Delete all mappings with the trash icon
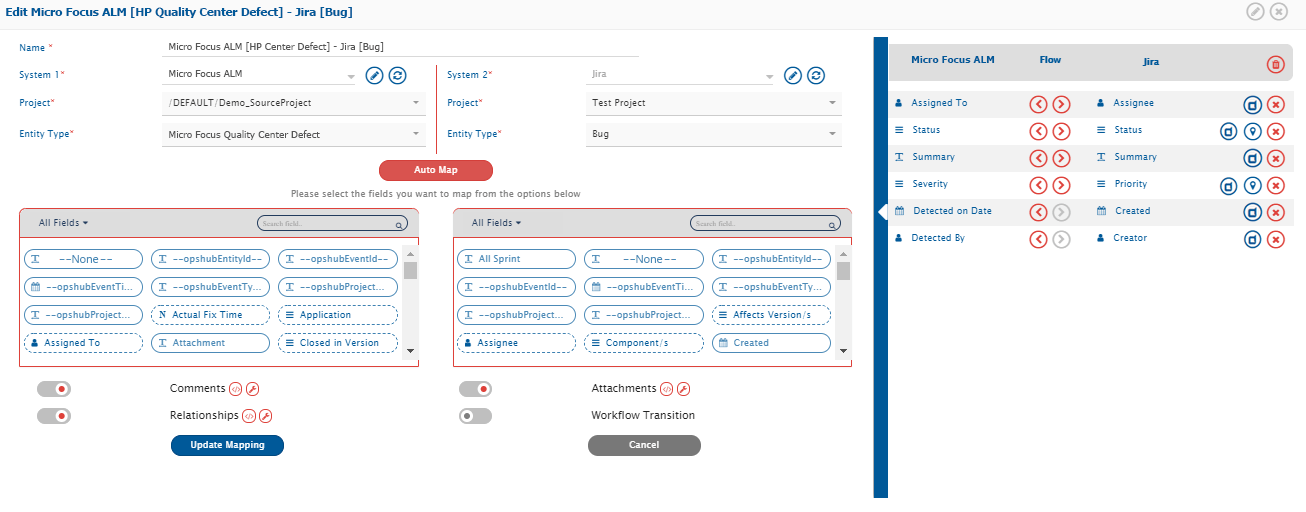The image size is (1306, 512). (1275, 64)
